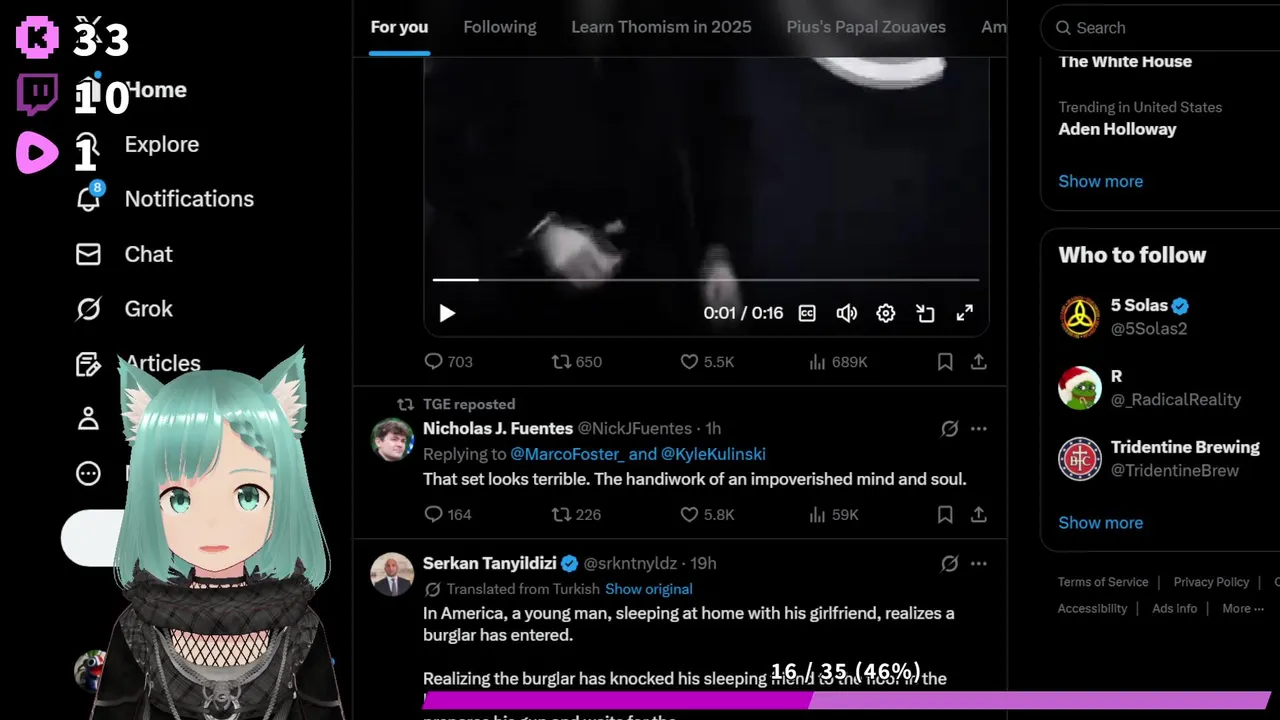Click the video progress bar

706,280
